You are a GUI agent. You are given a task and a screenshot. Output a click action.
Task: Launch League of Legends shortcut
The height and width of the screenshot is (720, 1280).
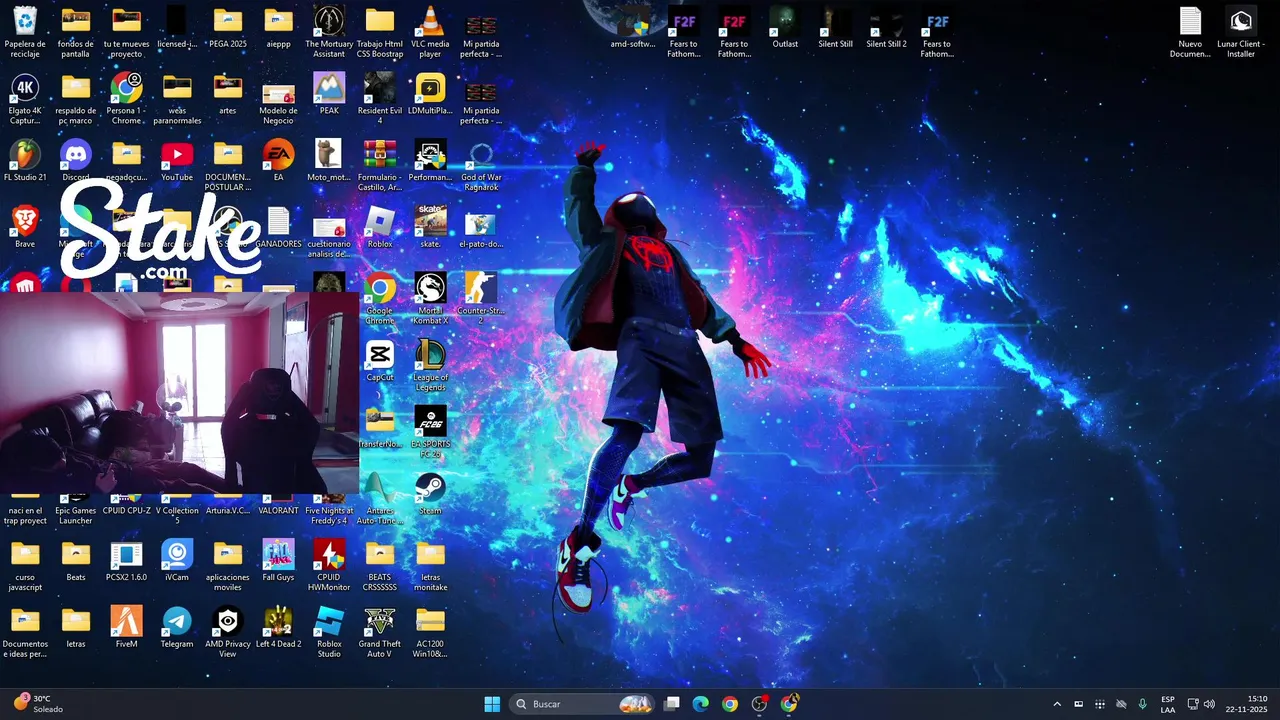(430, 366)
